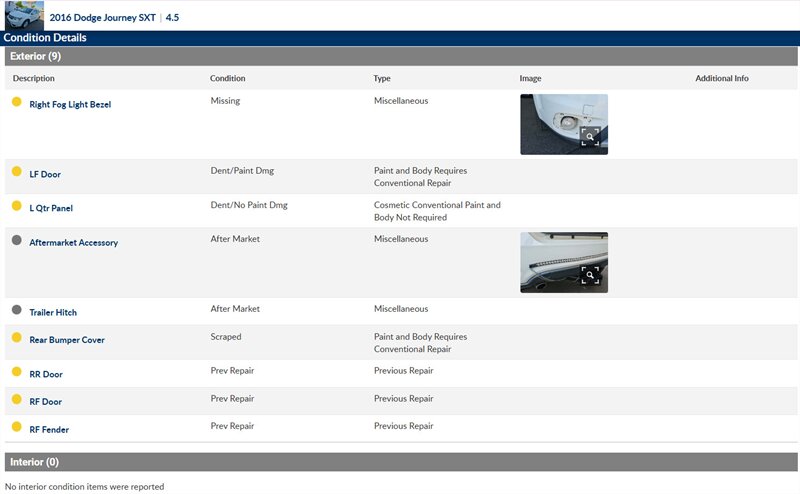The height and width of the screenshot is (494, 800).
Task: Click yellow severity dot beside Right Fog Light Bezel
Action: coord(16,102)
